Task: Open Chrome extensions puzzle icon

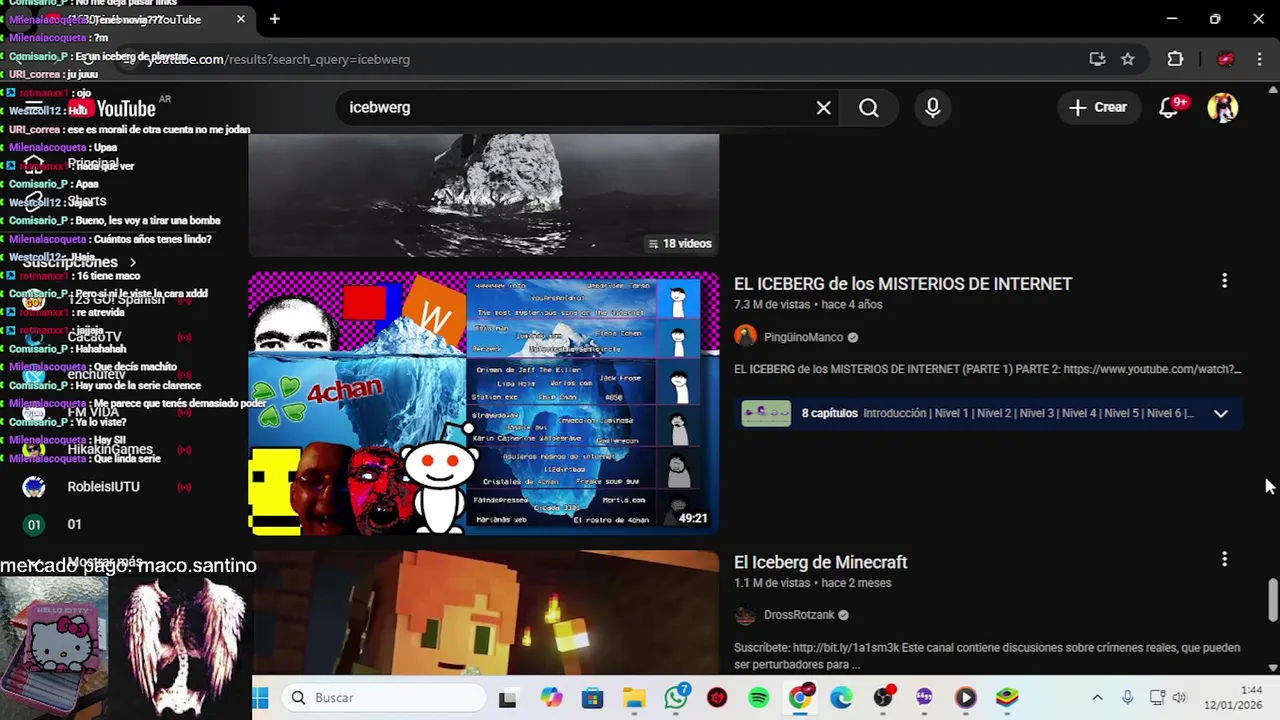Action: (1175, 59)
